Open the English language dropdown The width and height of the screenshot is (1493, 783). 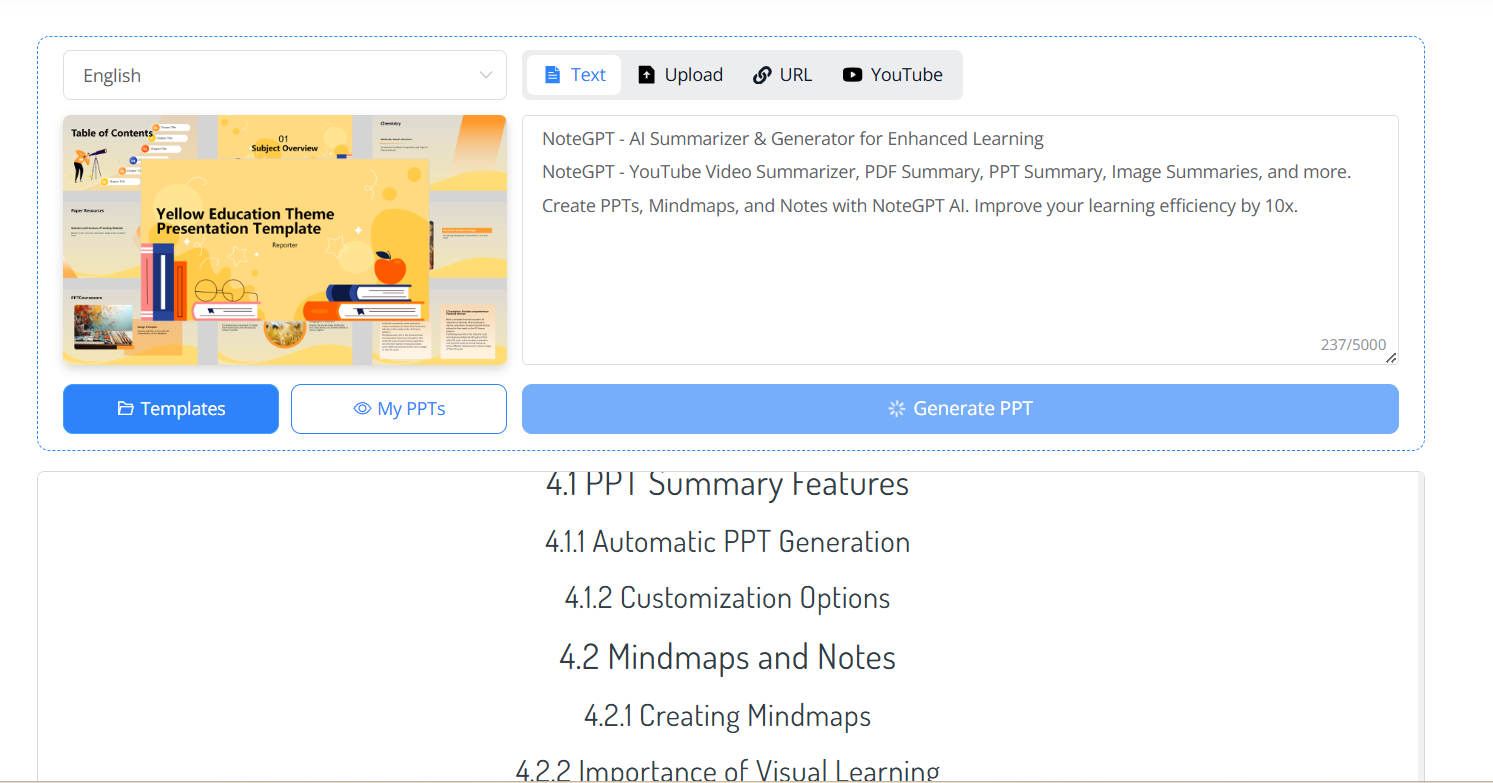pyautogui.click(x=284, y=75)
